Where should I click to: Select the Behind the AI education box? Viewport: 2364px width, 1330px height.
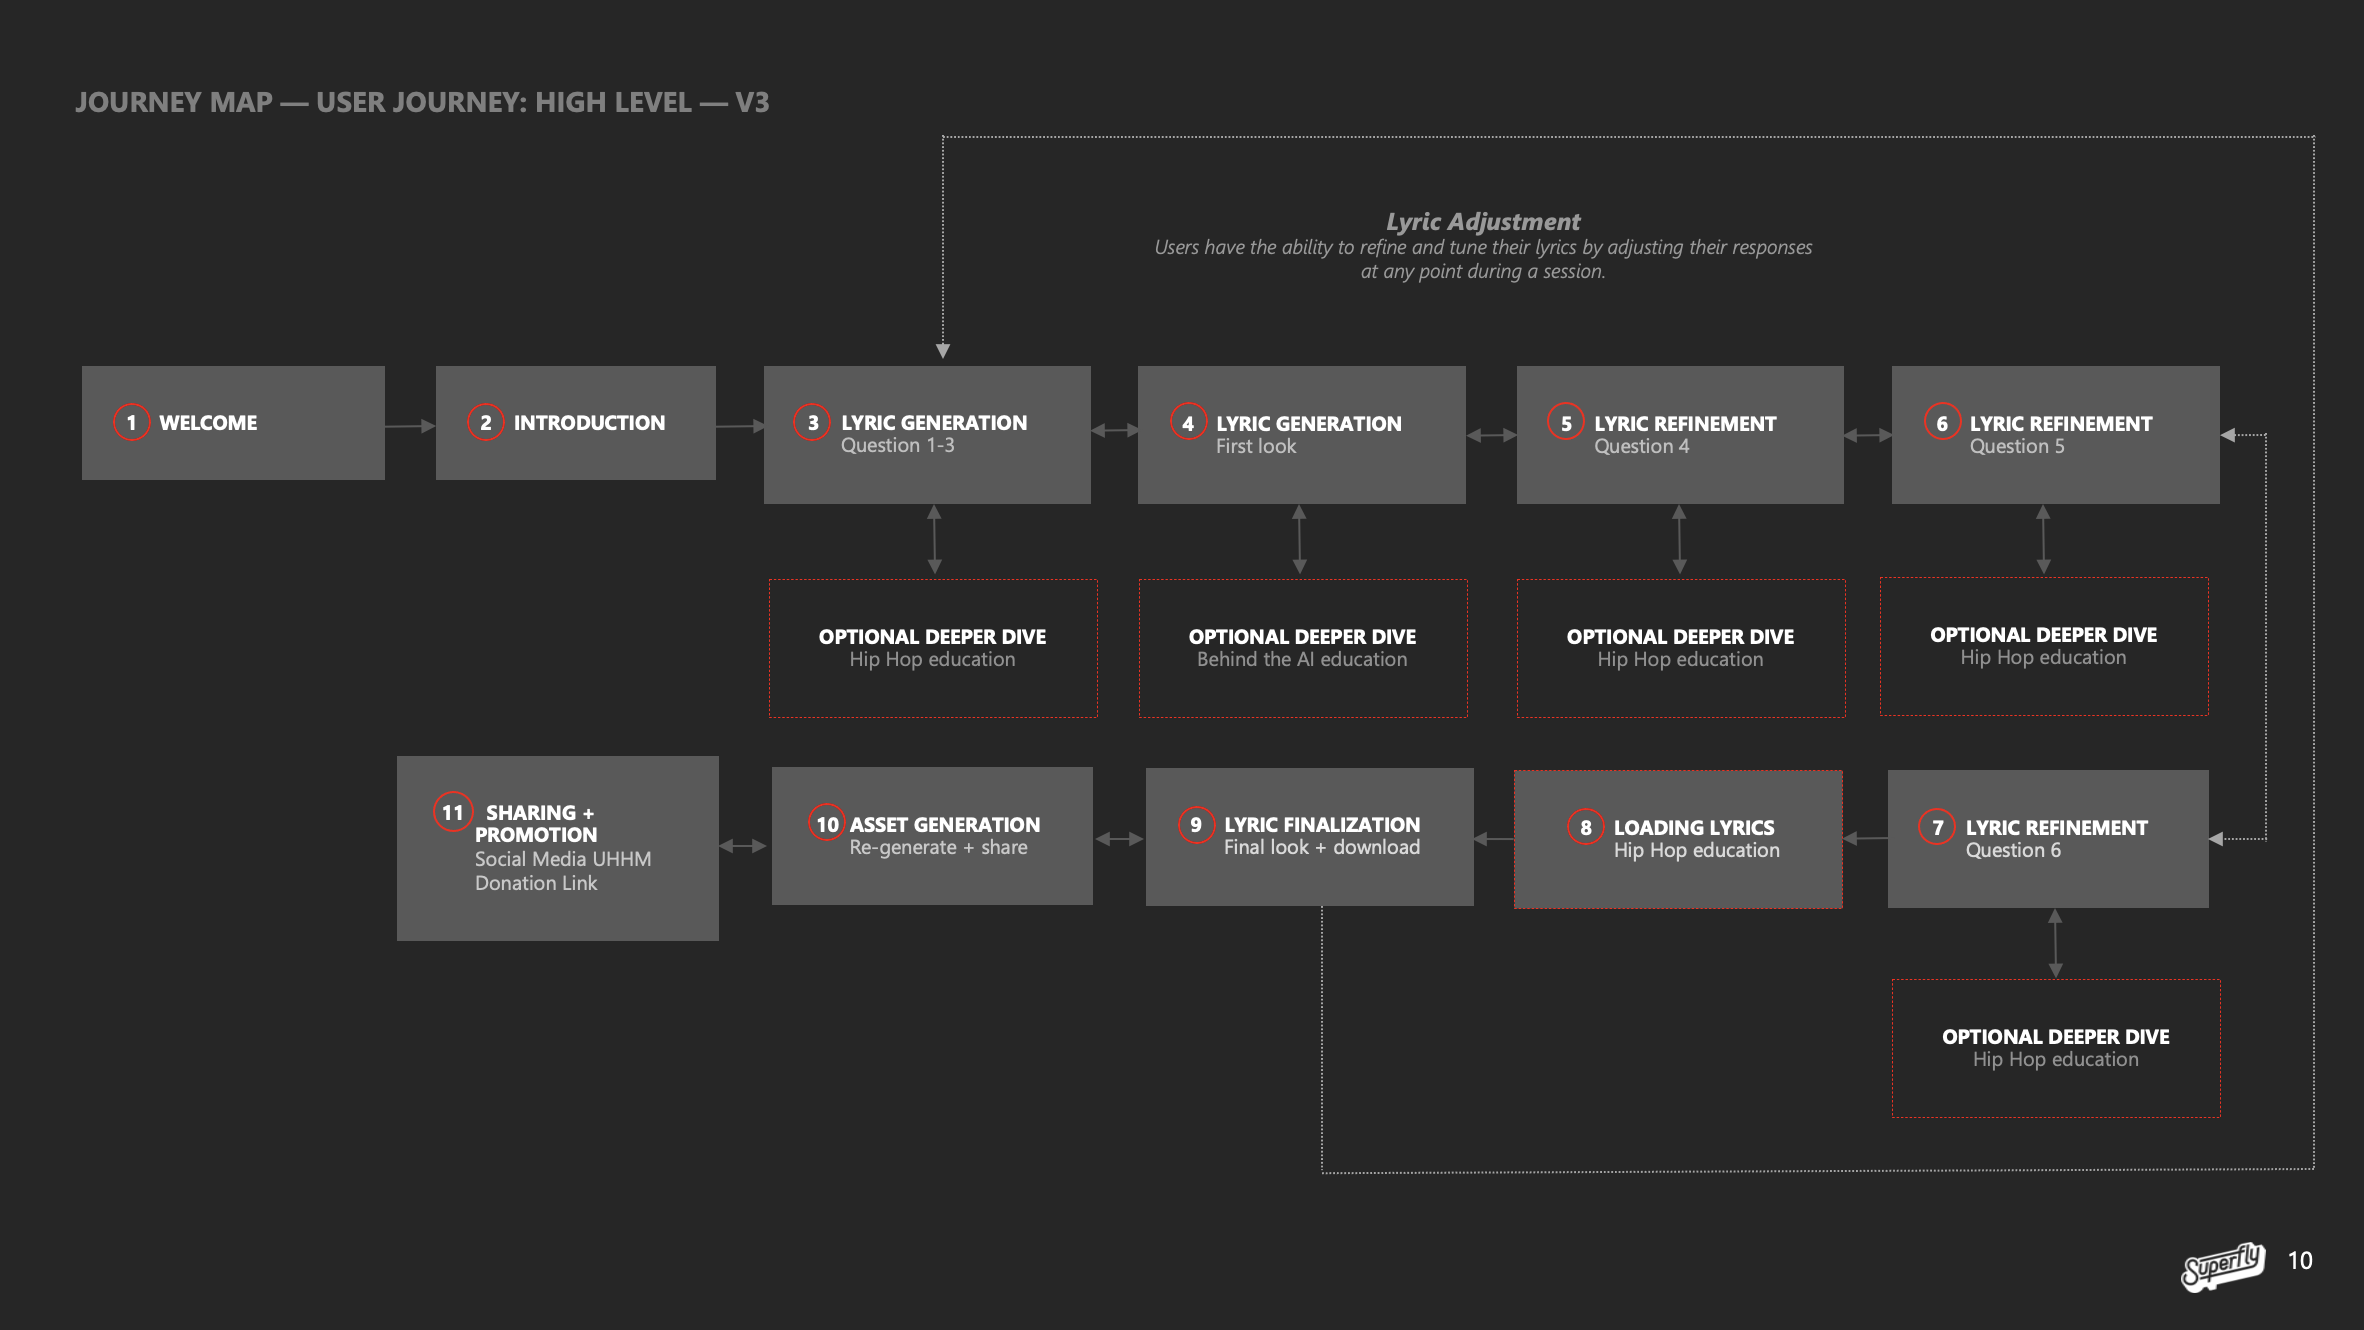coord(1303,648)
